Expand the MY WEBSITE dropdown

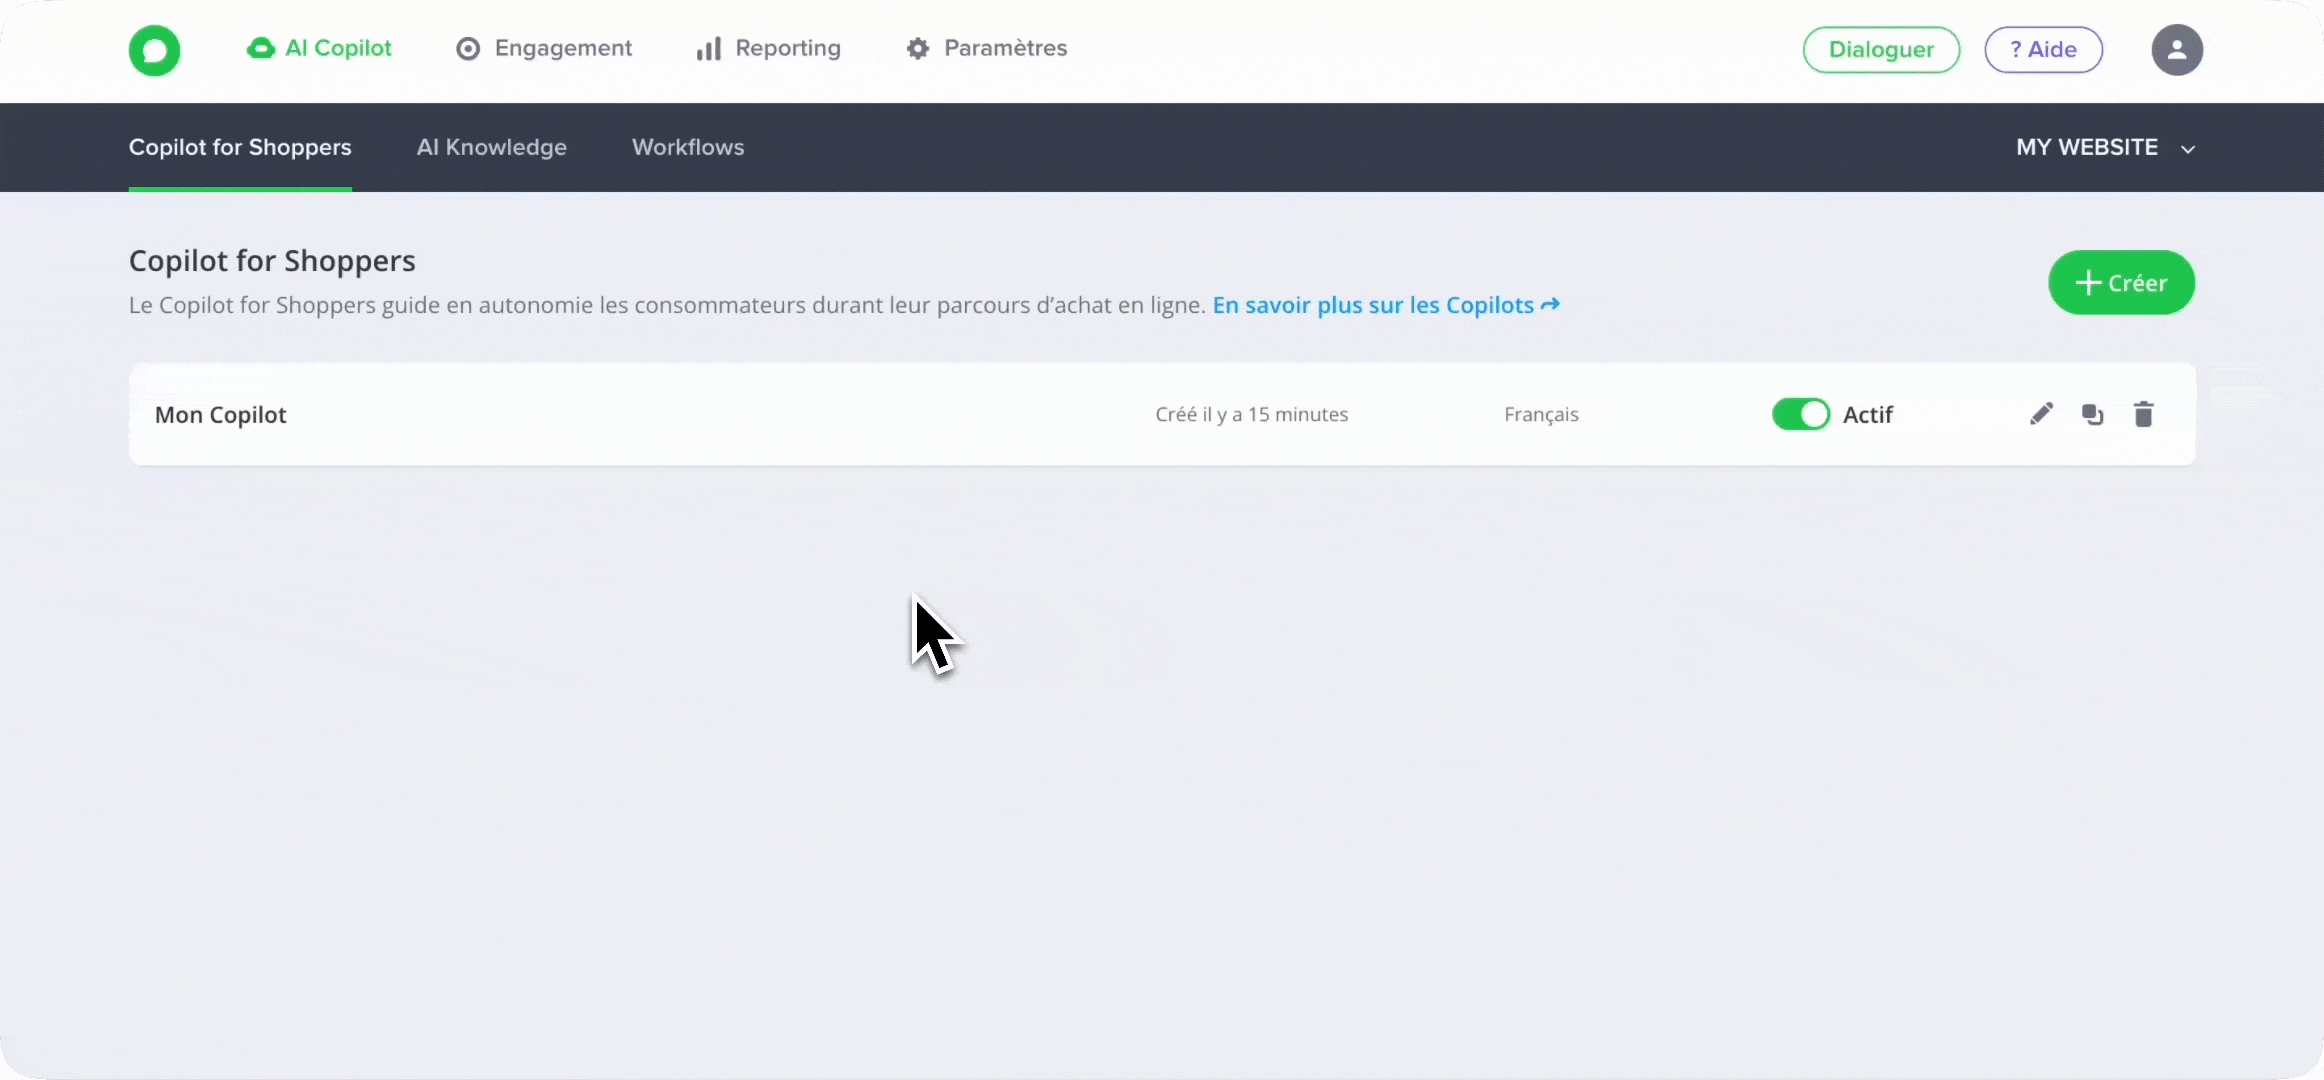click(x=2087, y=147)
